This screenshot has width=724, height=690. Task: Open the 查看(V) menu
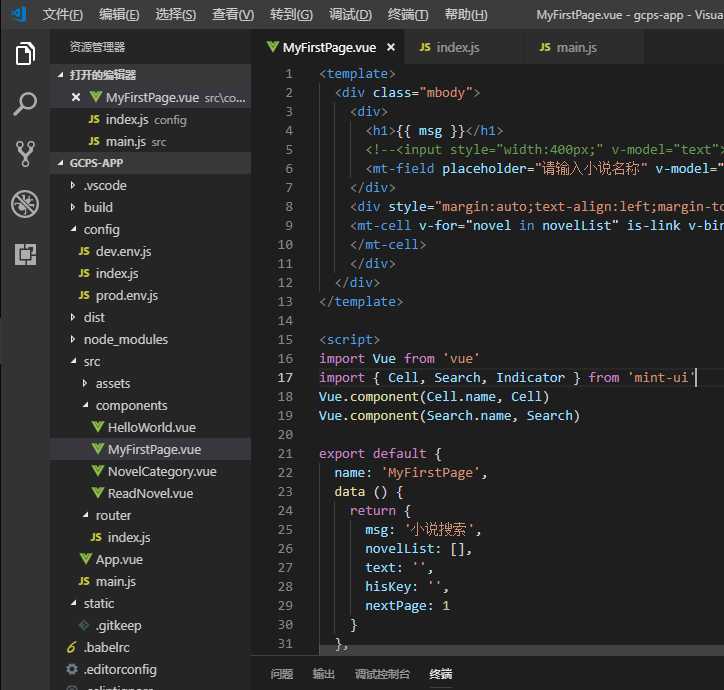point(233,15)
